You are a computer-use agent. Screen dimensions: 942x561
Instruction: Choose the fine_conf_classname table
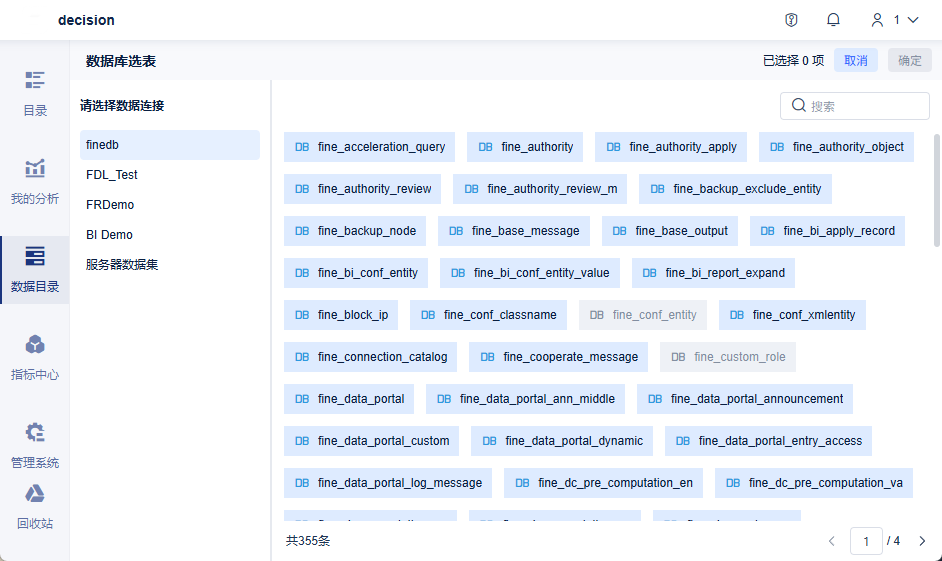click(x=488, y=315)
